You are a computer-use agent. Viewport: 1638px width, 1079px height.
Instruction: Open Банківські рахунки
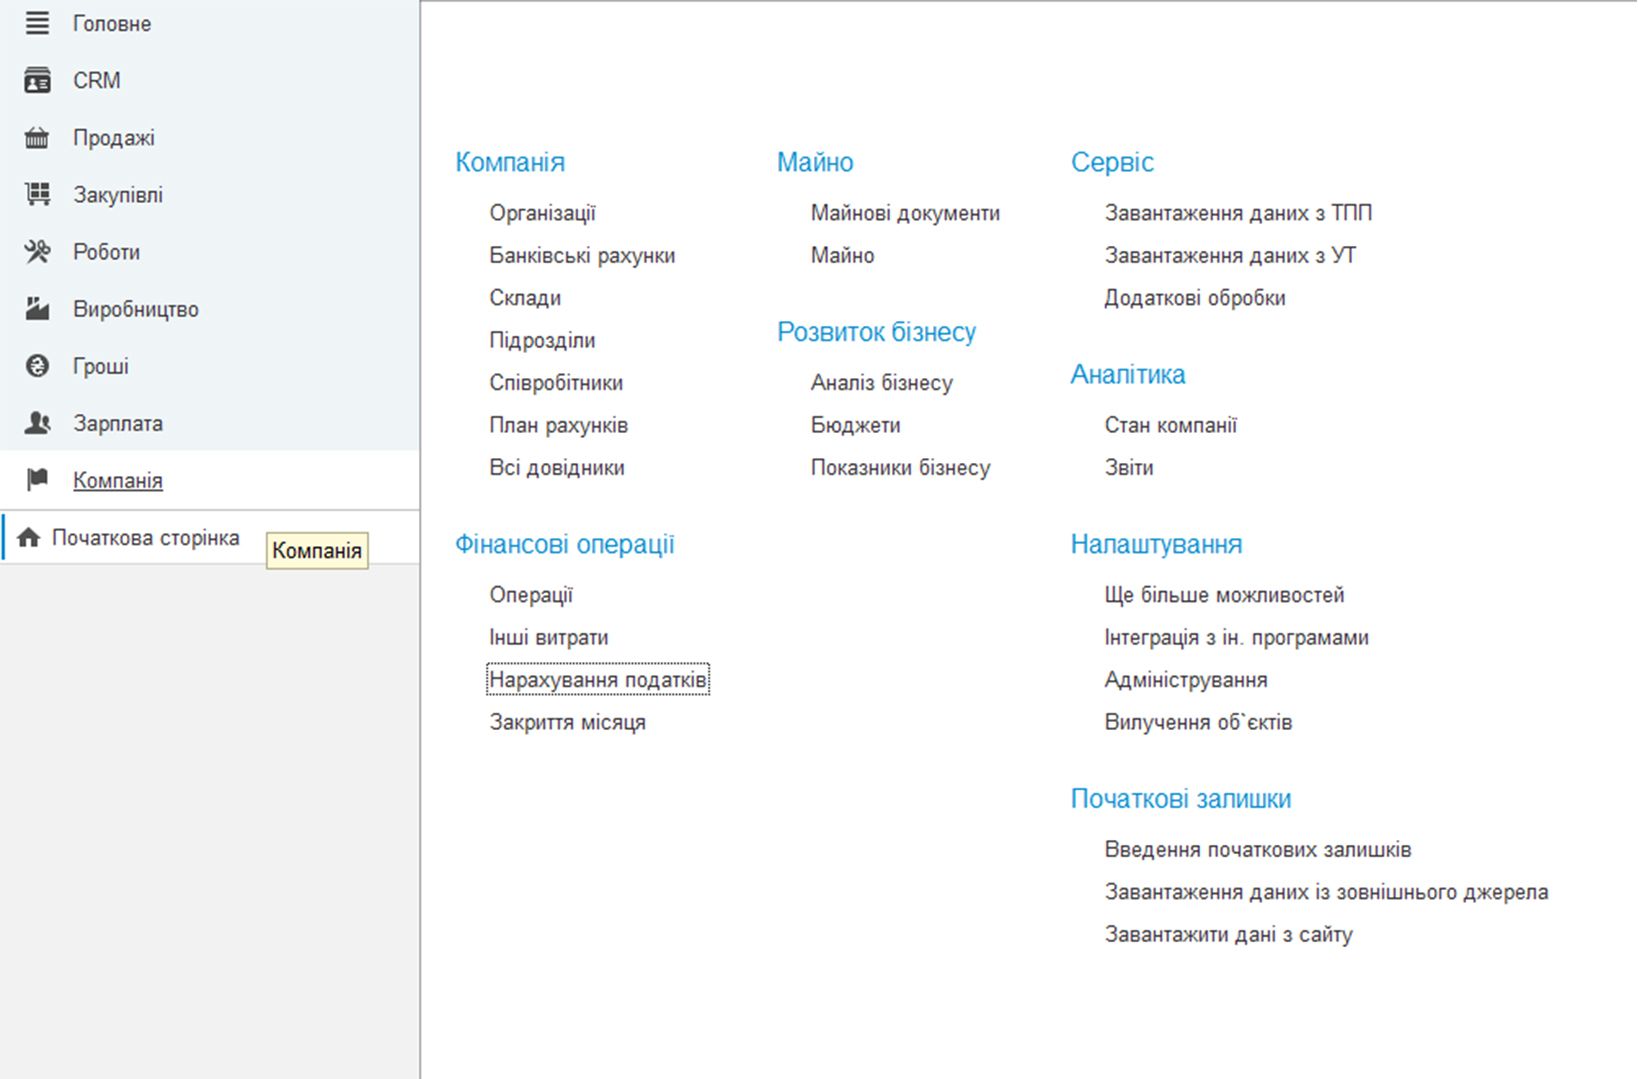click(582, 255)
